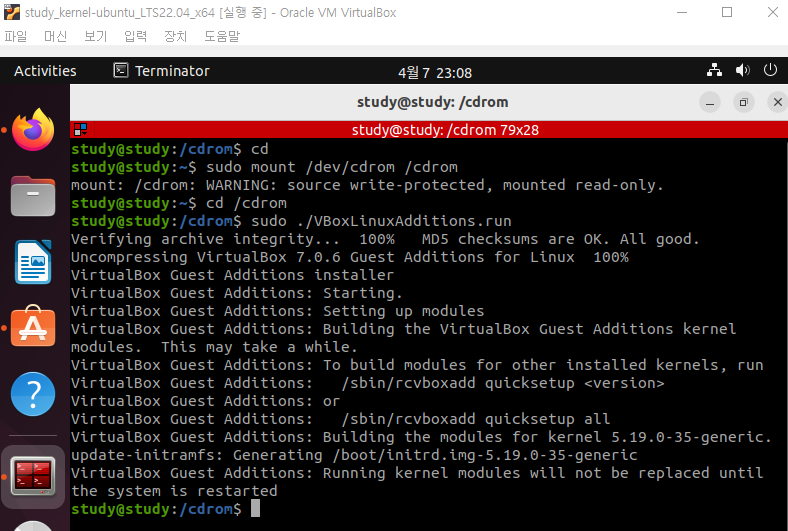788x531 pixels.
Task: Open the clock showing 4월 7 23:08
Action: point(435,73)
